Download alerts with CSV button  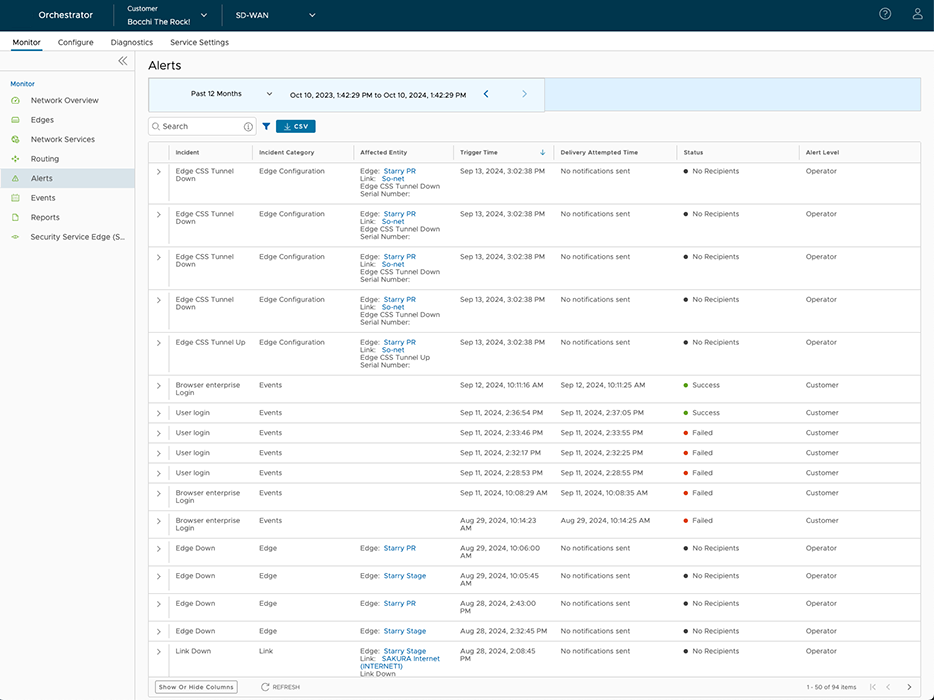[296, 127]
